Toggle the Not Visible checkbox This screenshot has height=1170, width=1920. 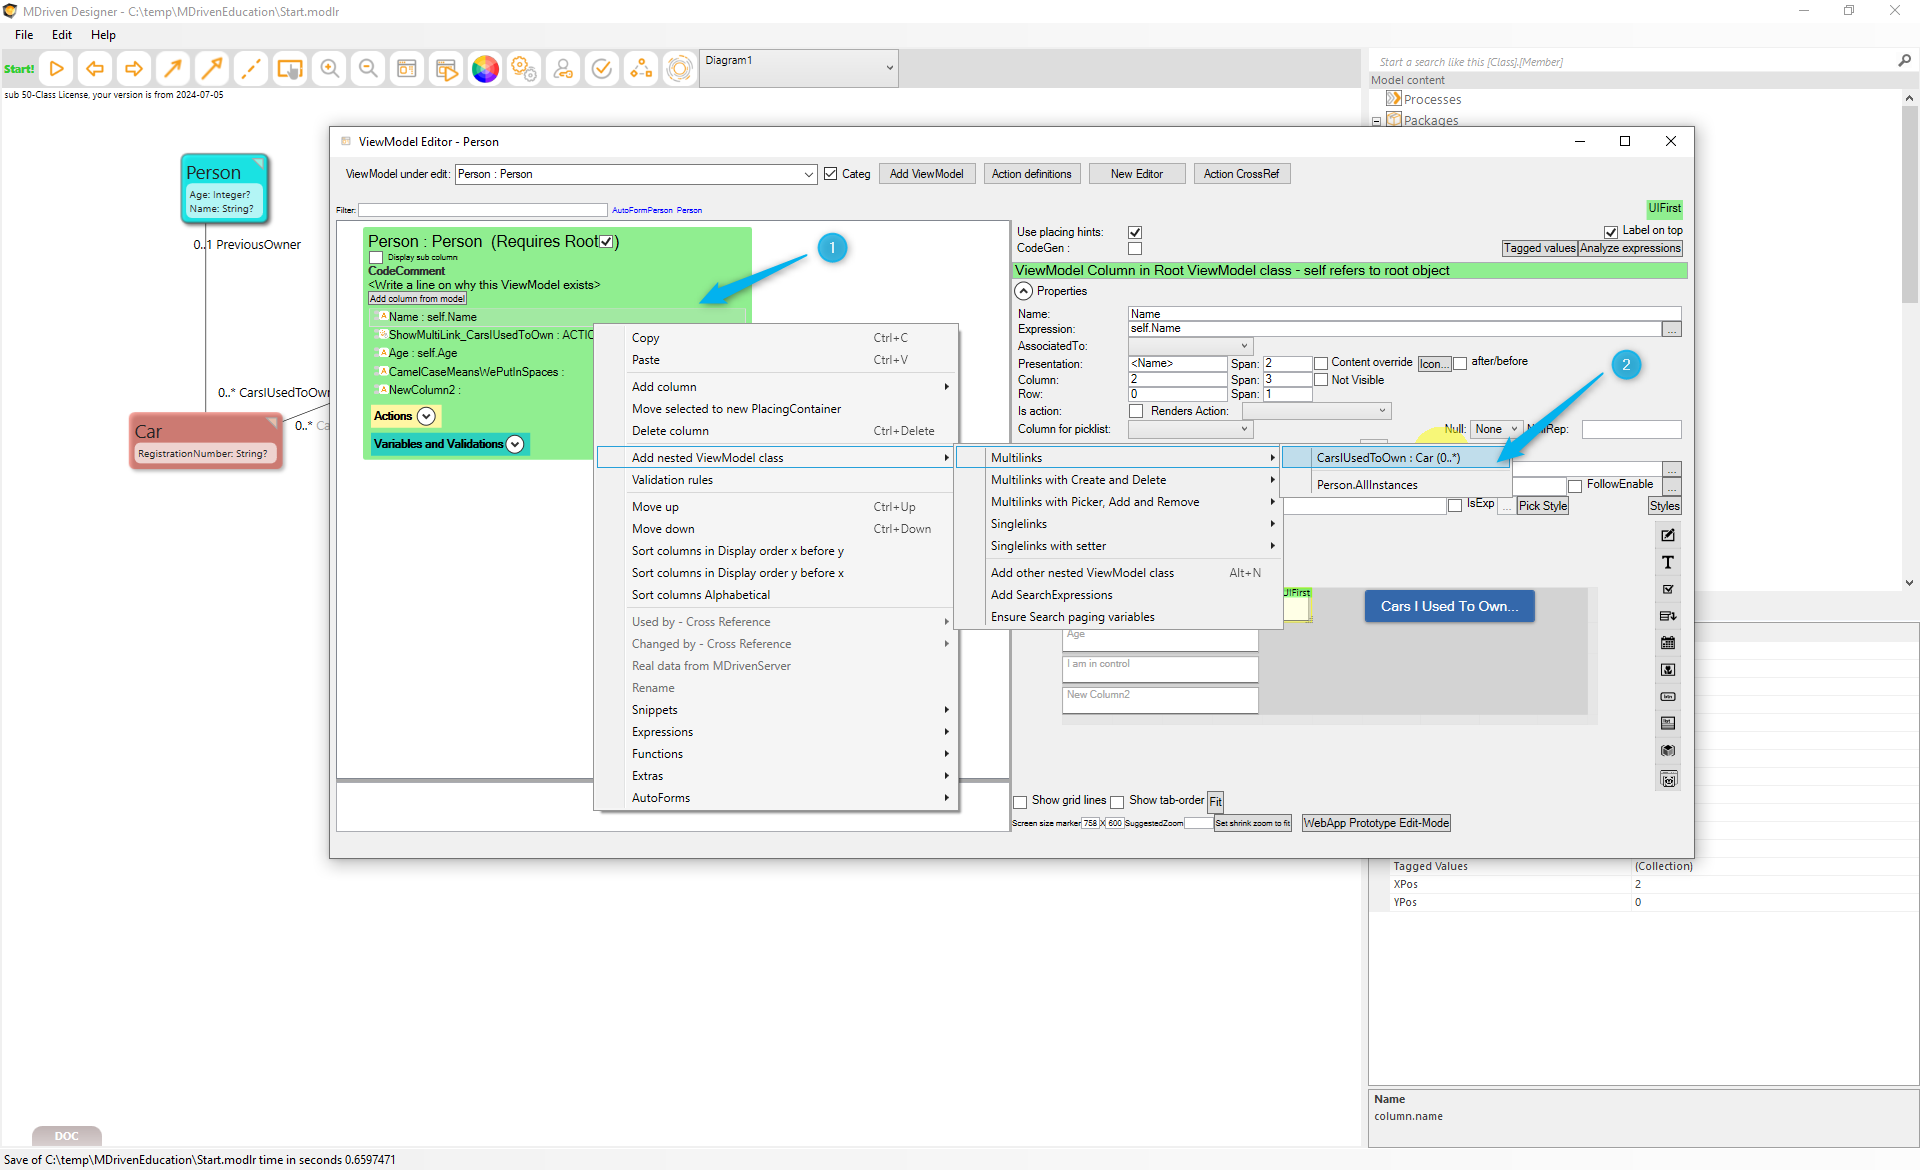coord(1321,380)
